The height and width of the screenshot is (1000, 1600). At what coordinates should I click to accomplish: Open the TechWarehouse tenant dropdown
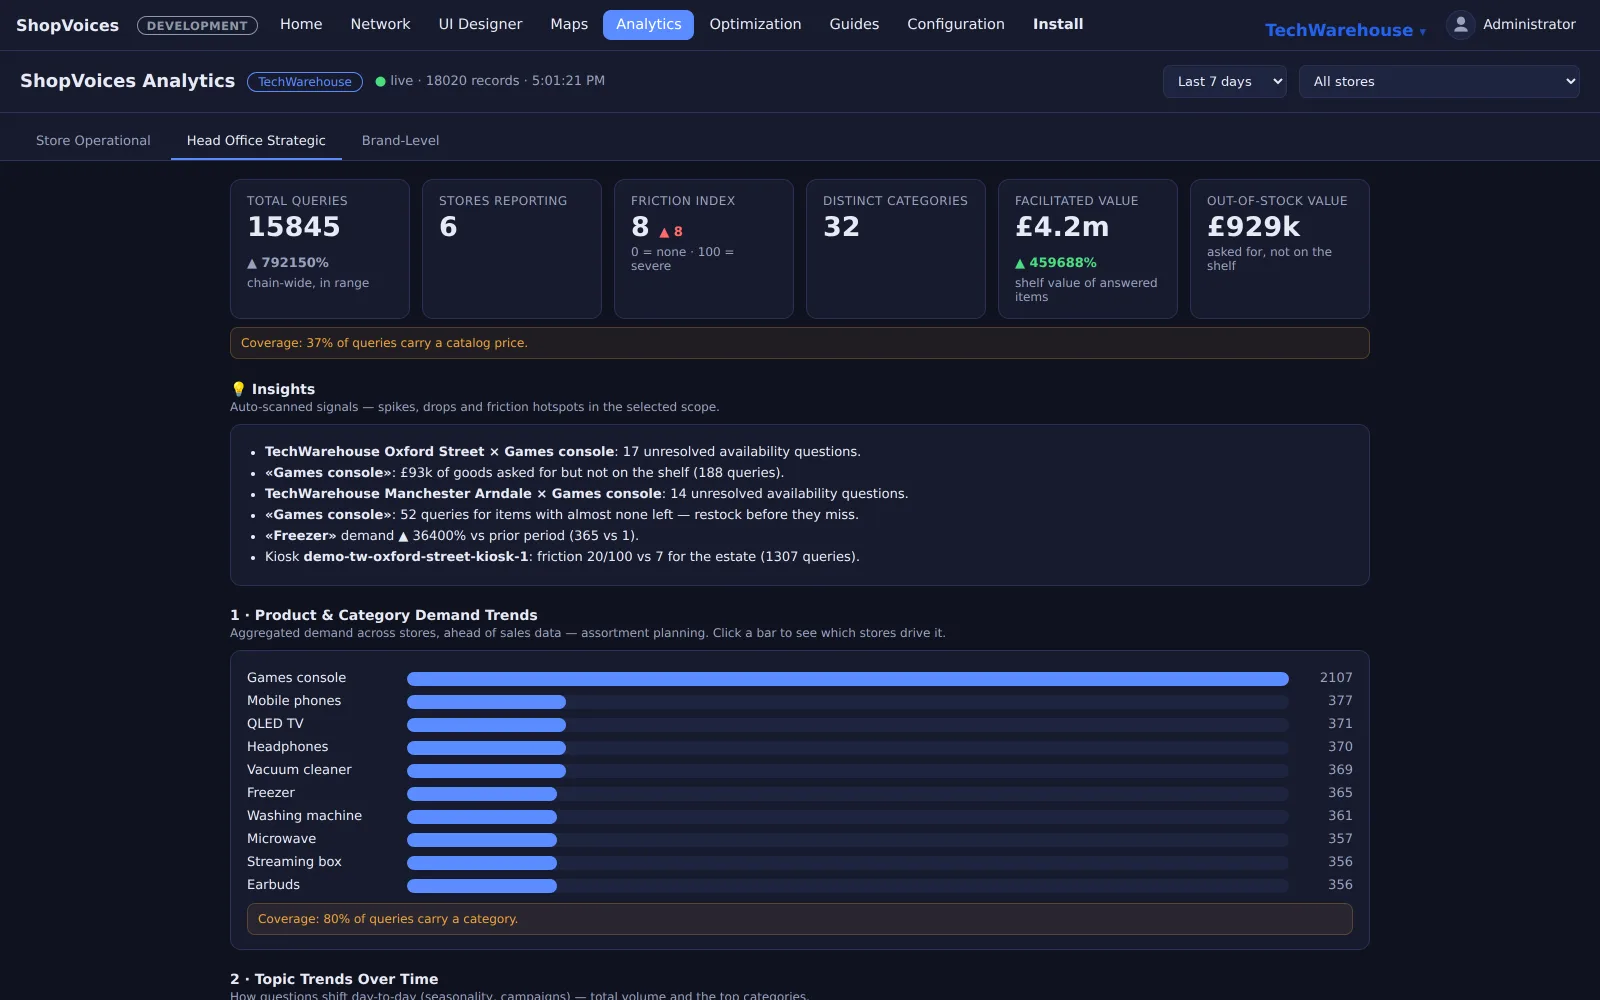[1345, 30]
